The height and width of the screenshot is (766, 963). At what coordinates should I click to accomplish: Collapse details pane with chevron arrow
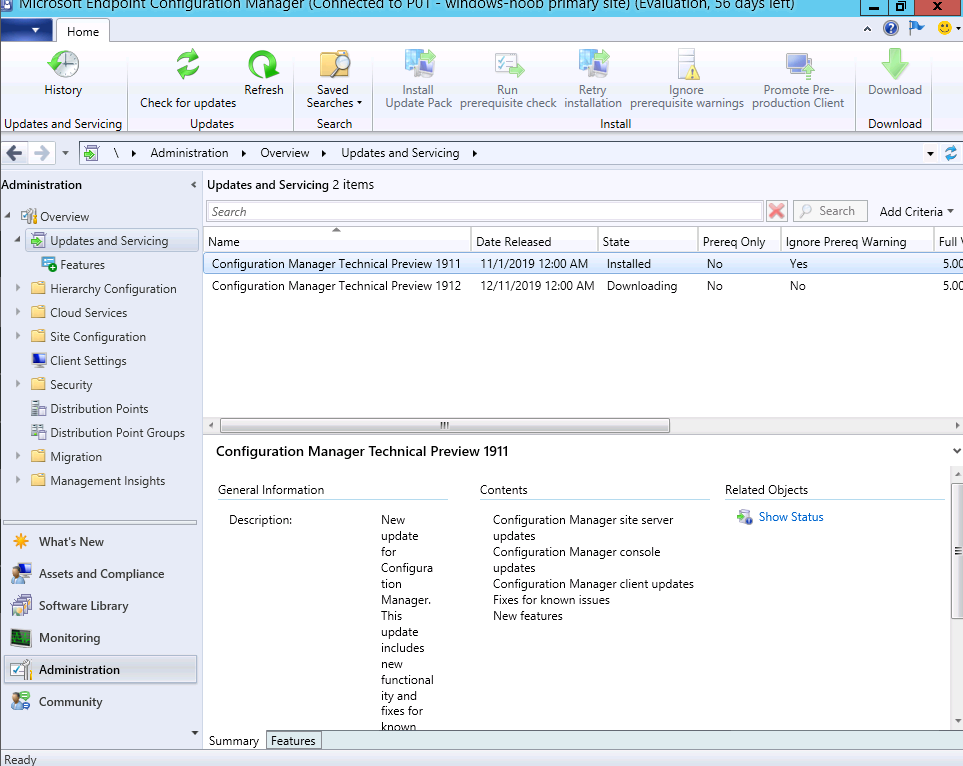point(956,451)
